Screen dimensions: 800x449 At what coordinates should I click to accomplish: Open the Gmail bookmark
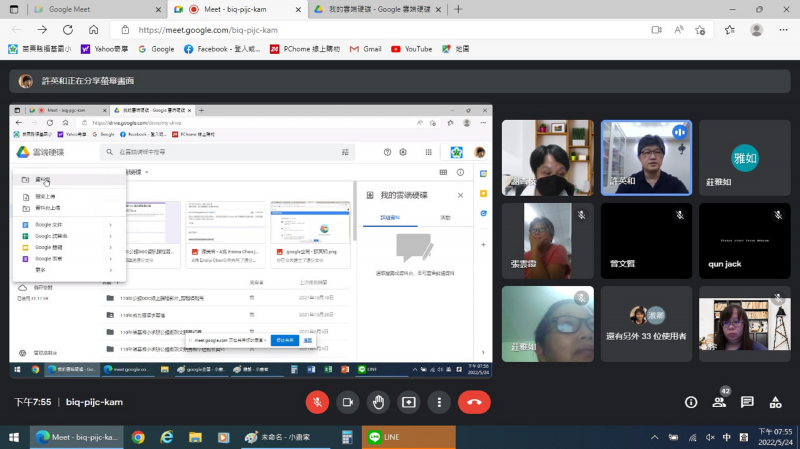point(365,48)
